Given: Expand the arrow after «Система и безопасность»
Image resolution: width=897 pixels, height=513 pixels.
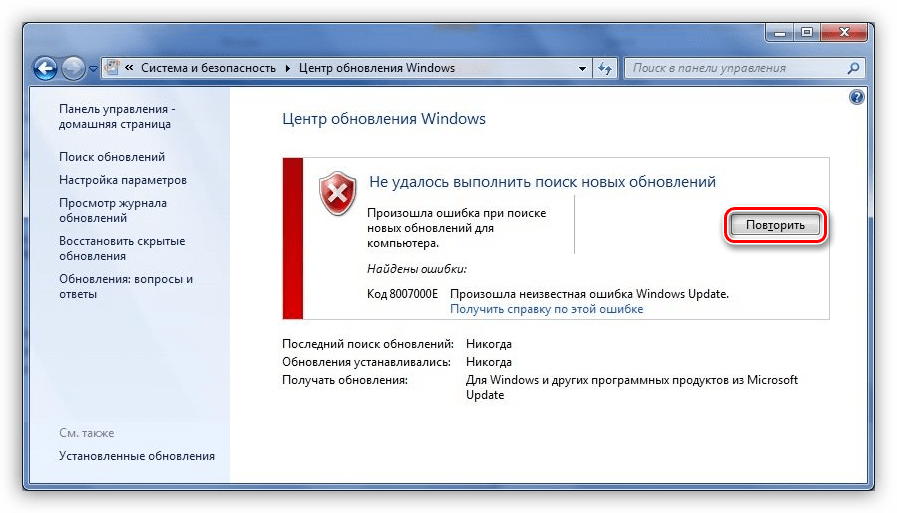Looking at the screenshot, I should pos(289,69).
